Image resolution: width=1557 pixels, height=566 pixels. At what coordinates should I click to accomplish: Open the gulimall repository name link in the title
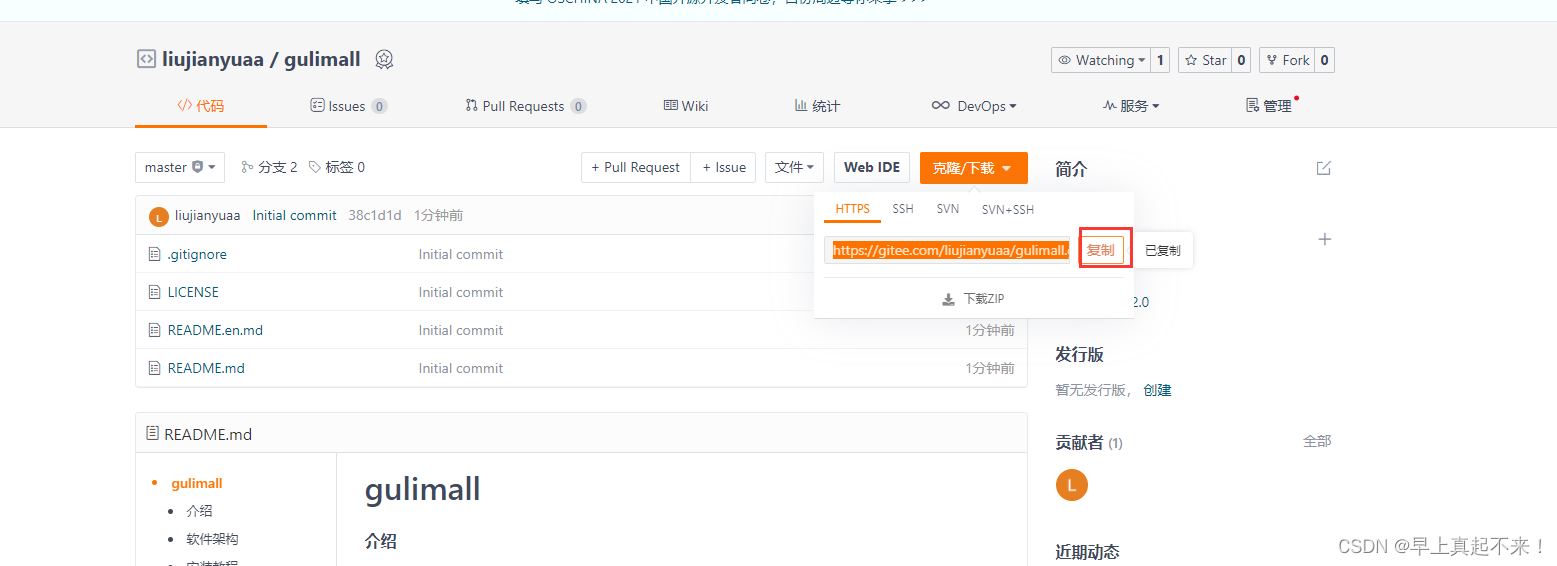322,59
